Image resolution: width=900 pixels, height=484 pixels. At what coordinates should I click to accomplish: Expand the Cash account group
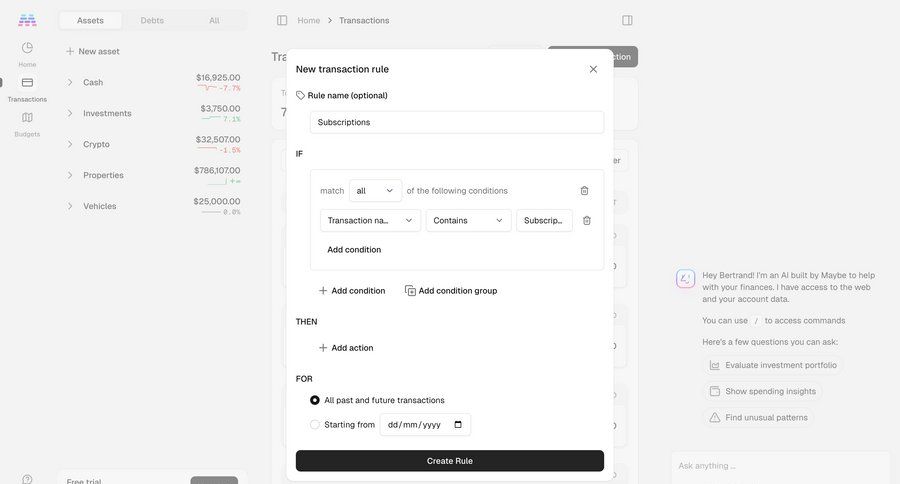[x=70, y=82]
